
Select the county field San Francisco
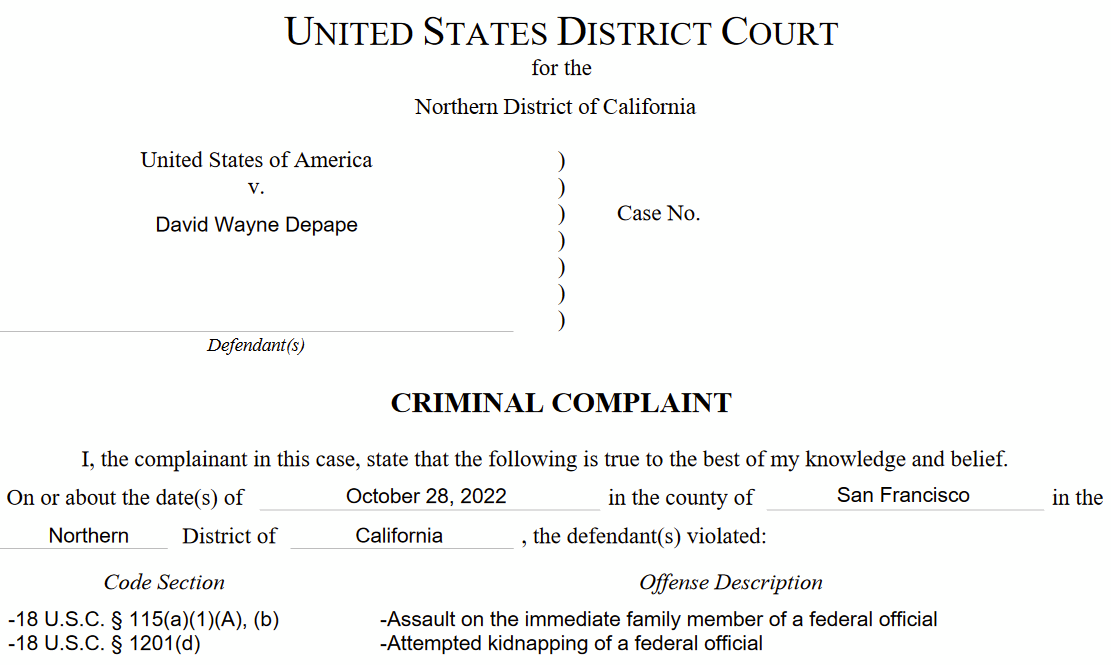click(903, 495)
